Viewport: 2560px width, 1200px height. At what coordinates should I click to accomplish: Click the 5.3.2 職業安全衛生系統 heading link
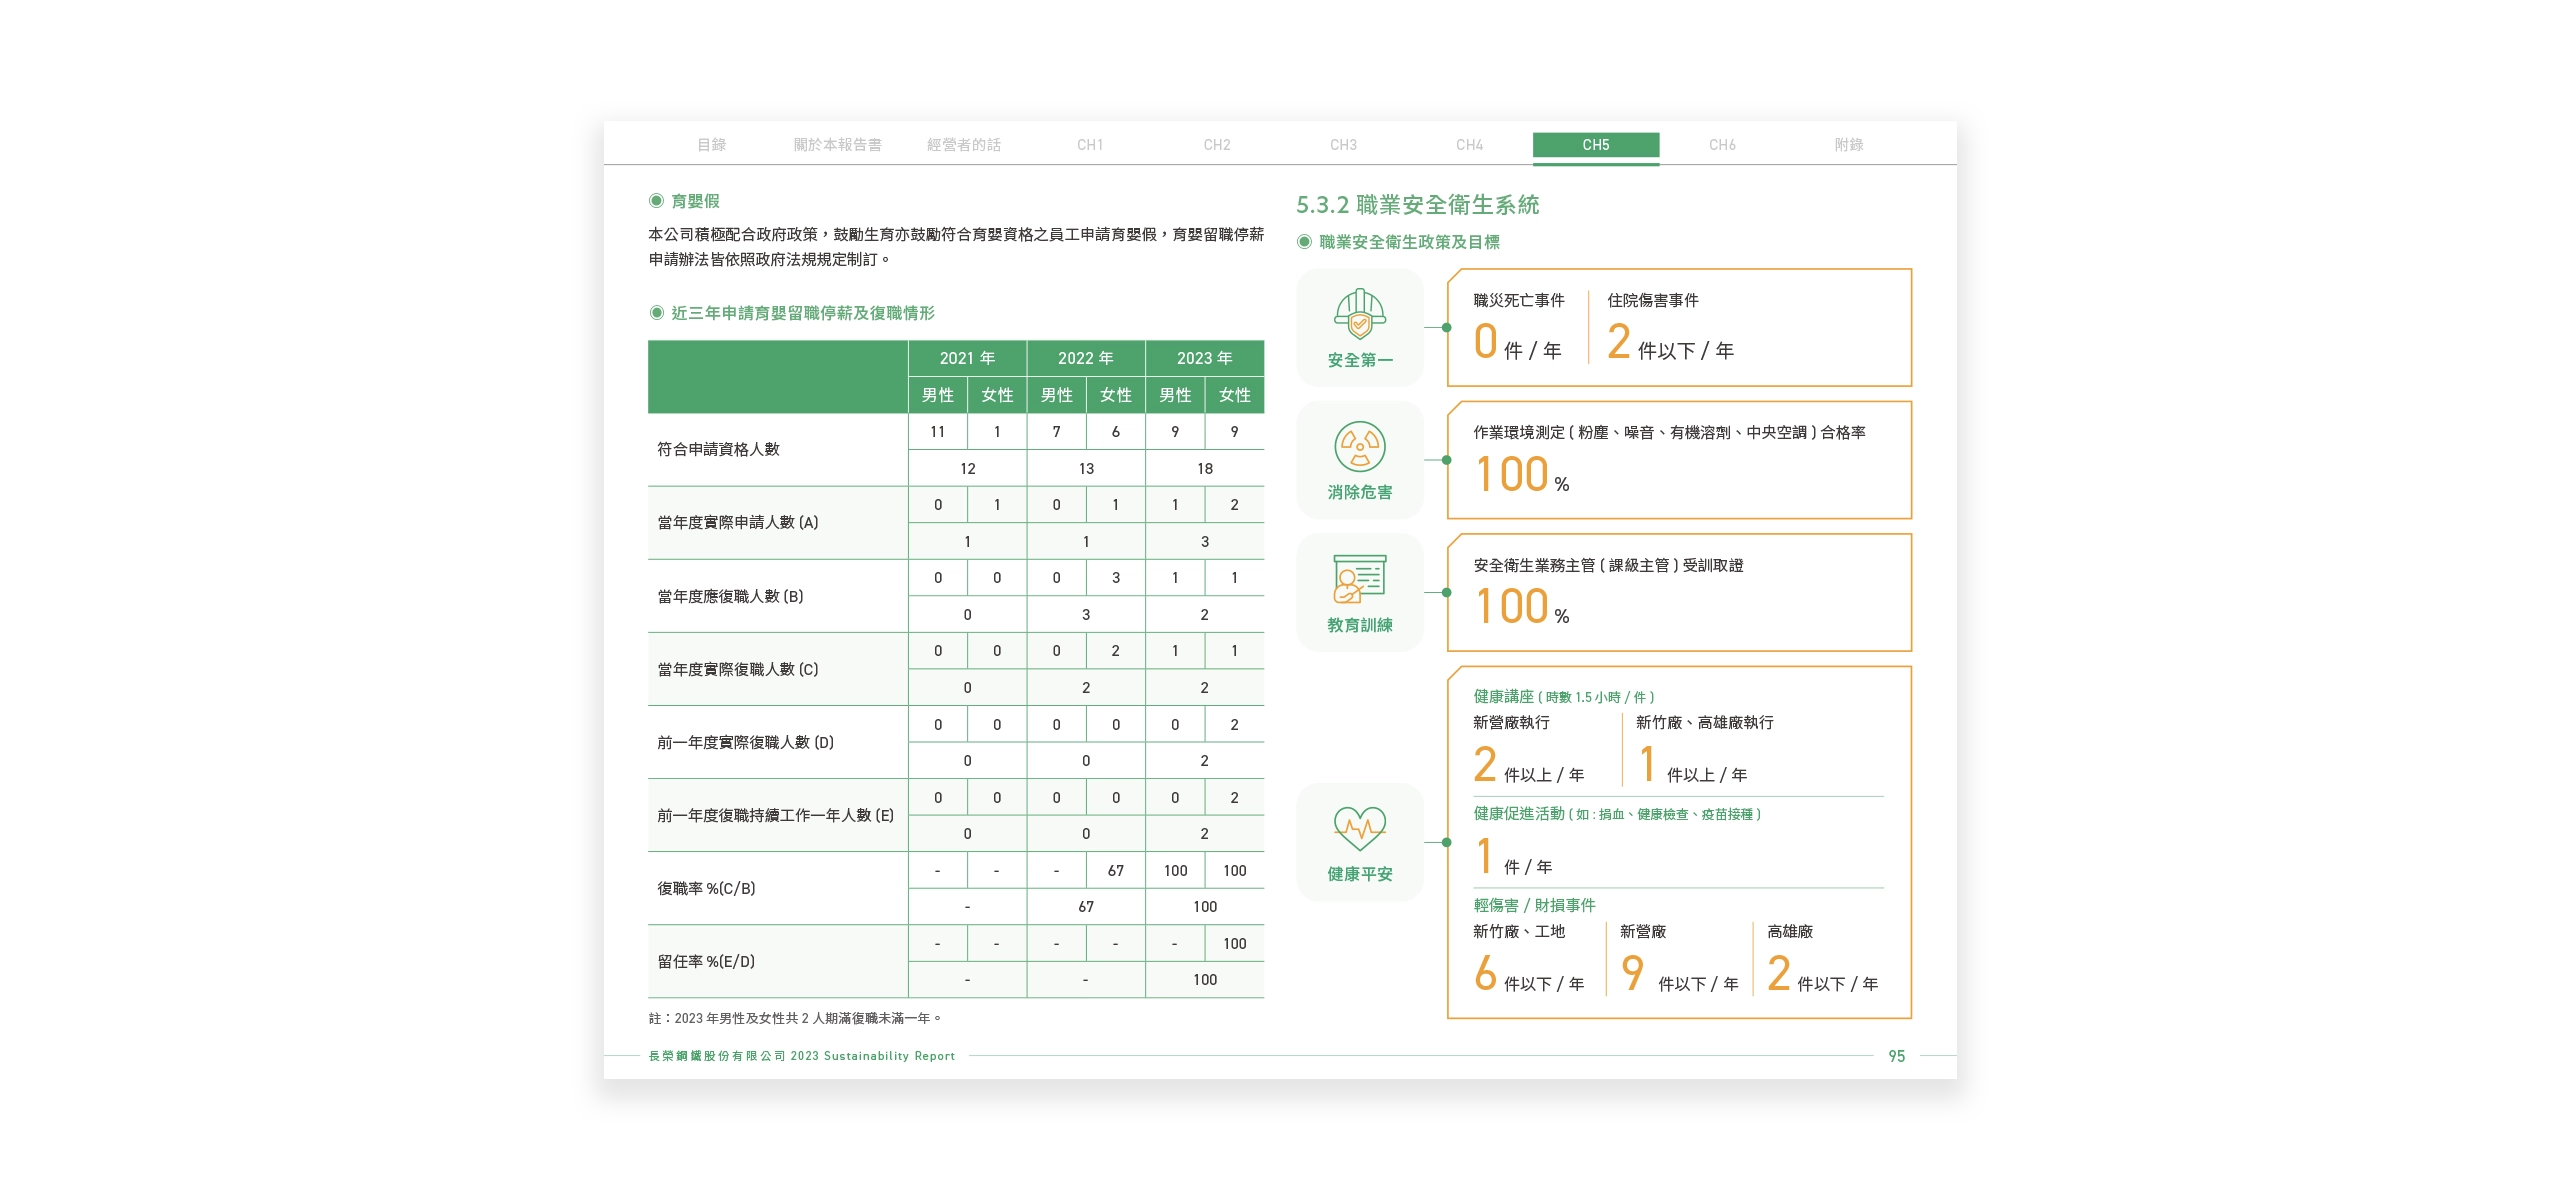pyautogui.click(x=1420, y=203)
